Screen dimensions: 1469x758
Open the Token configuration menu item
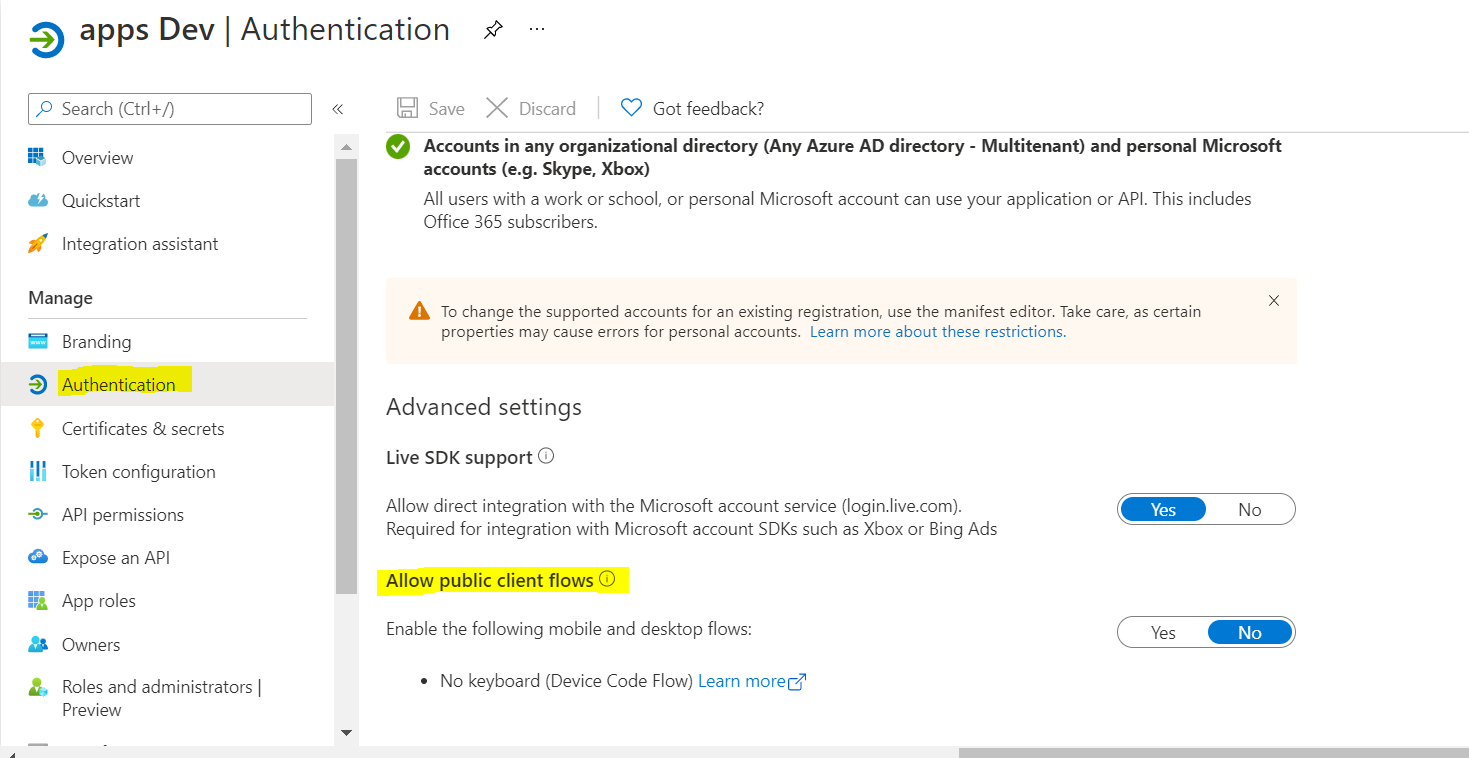[138, 471]
